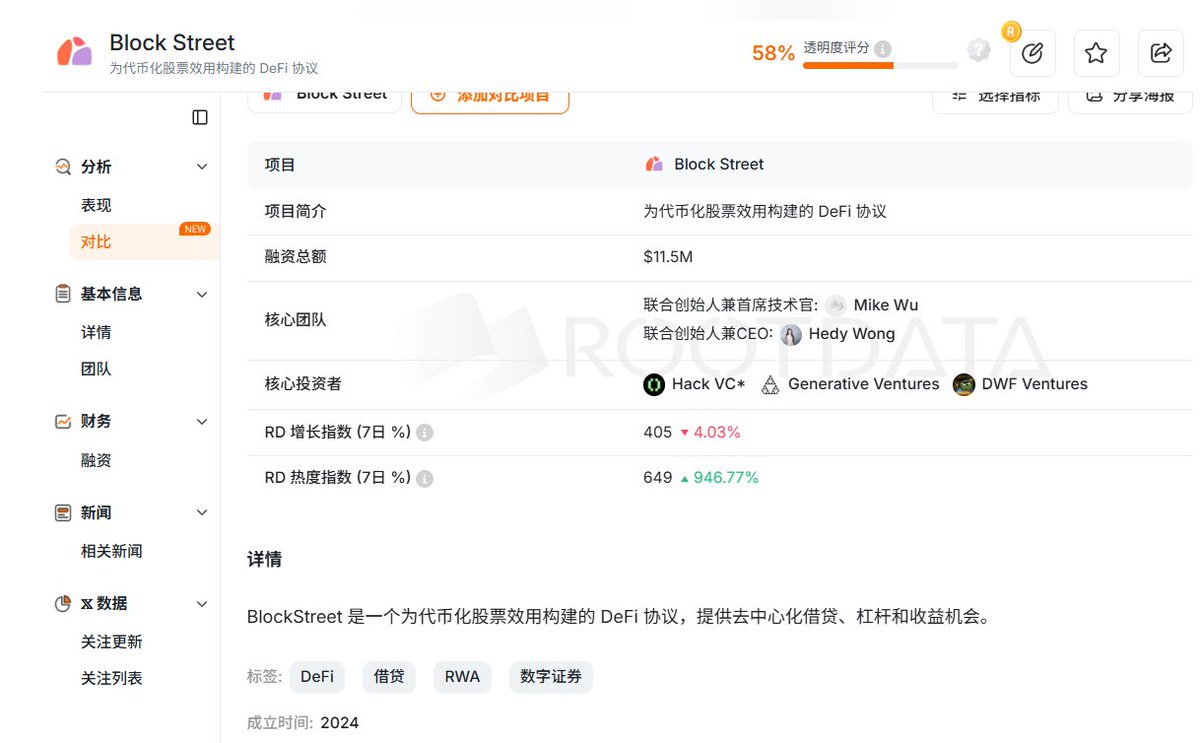Collapse the 基本信息 section chevron
The height and width of the screenshot is (743, 1200).
click(203, 294)
